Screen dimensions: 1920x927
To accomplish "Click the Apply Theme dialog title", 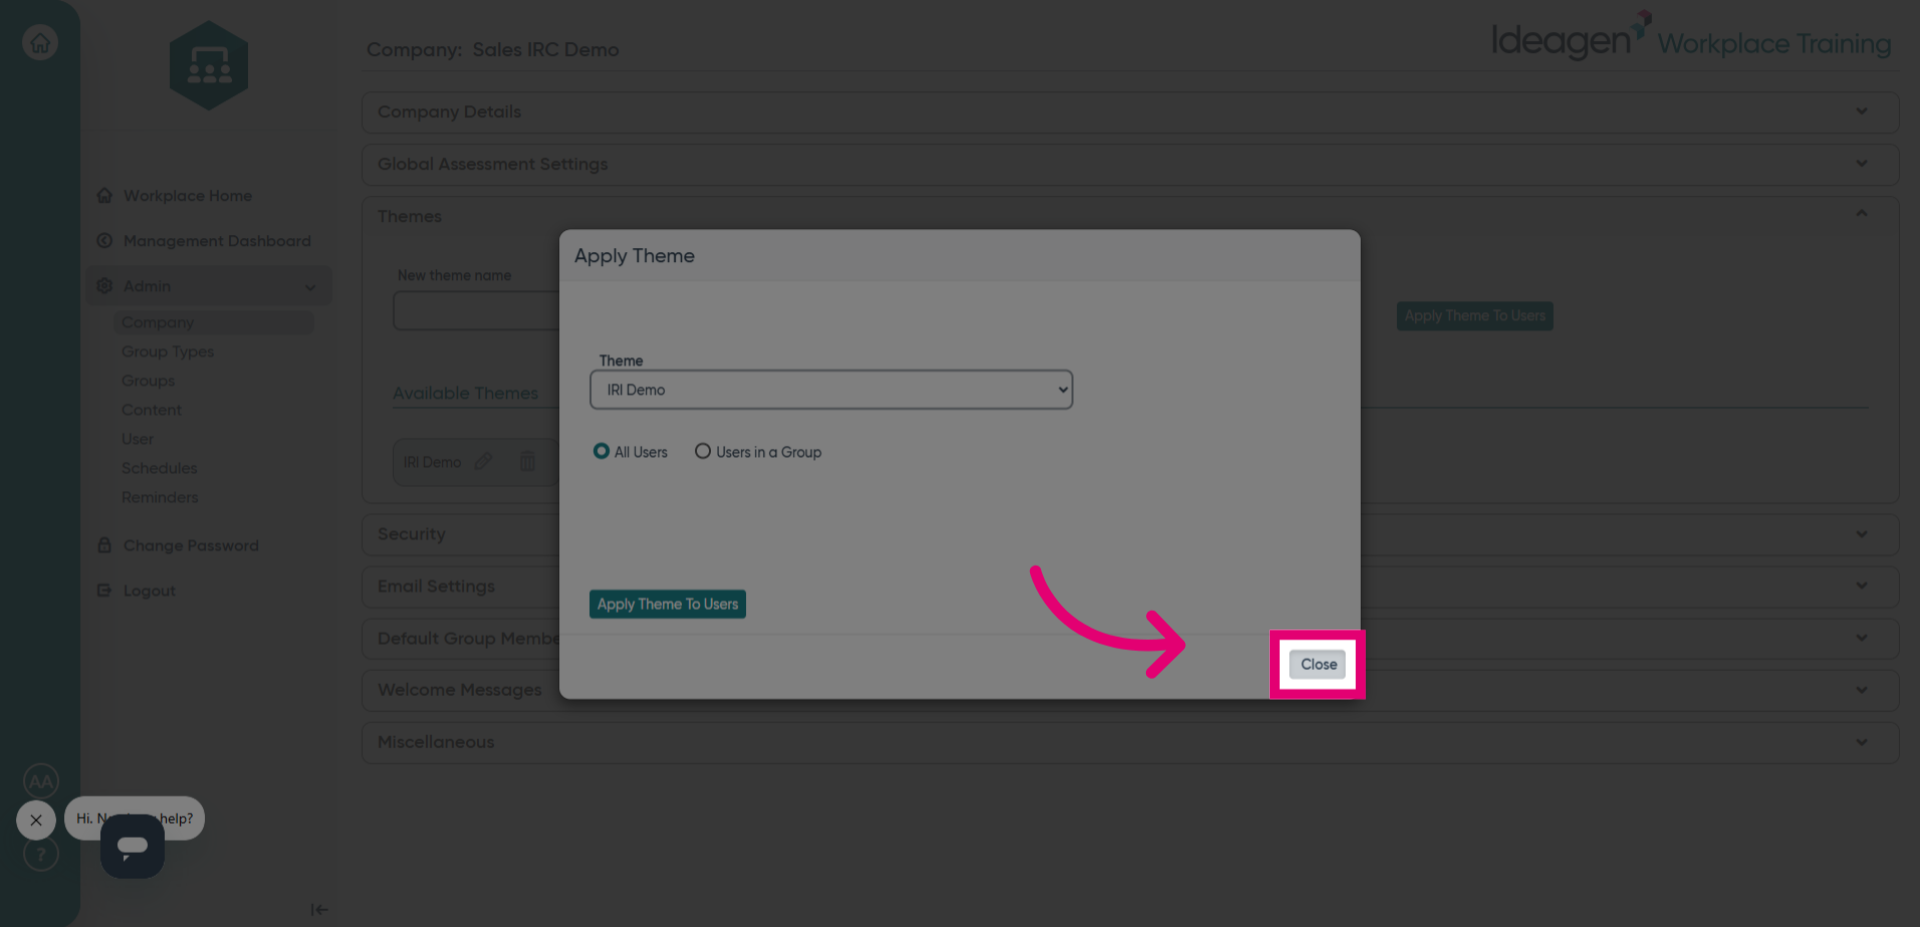I will (634, 256).
